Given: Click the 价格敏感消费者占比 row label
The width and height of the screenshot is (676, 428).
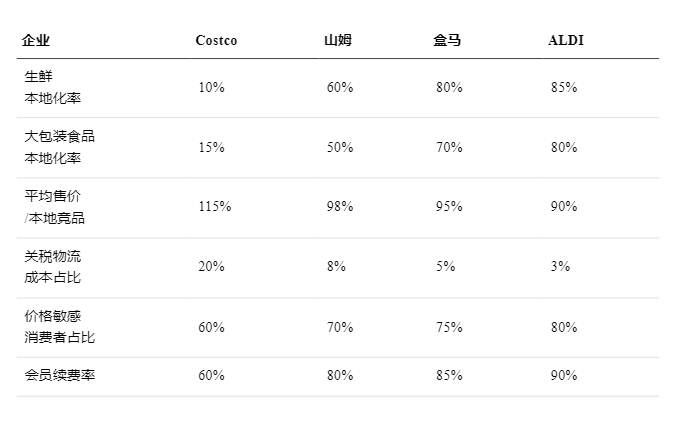Looking at the screenshot, I should click(x=59, y=327).
